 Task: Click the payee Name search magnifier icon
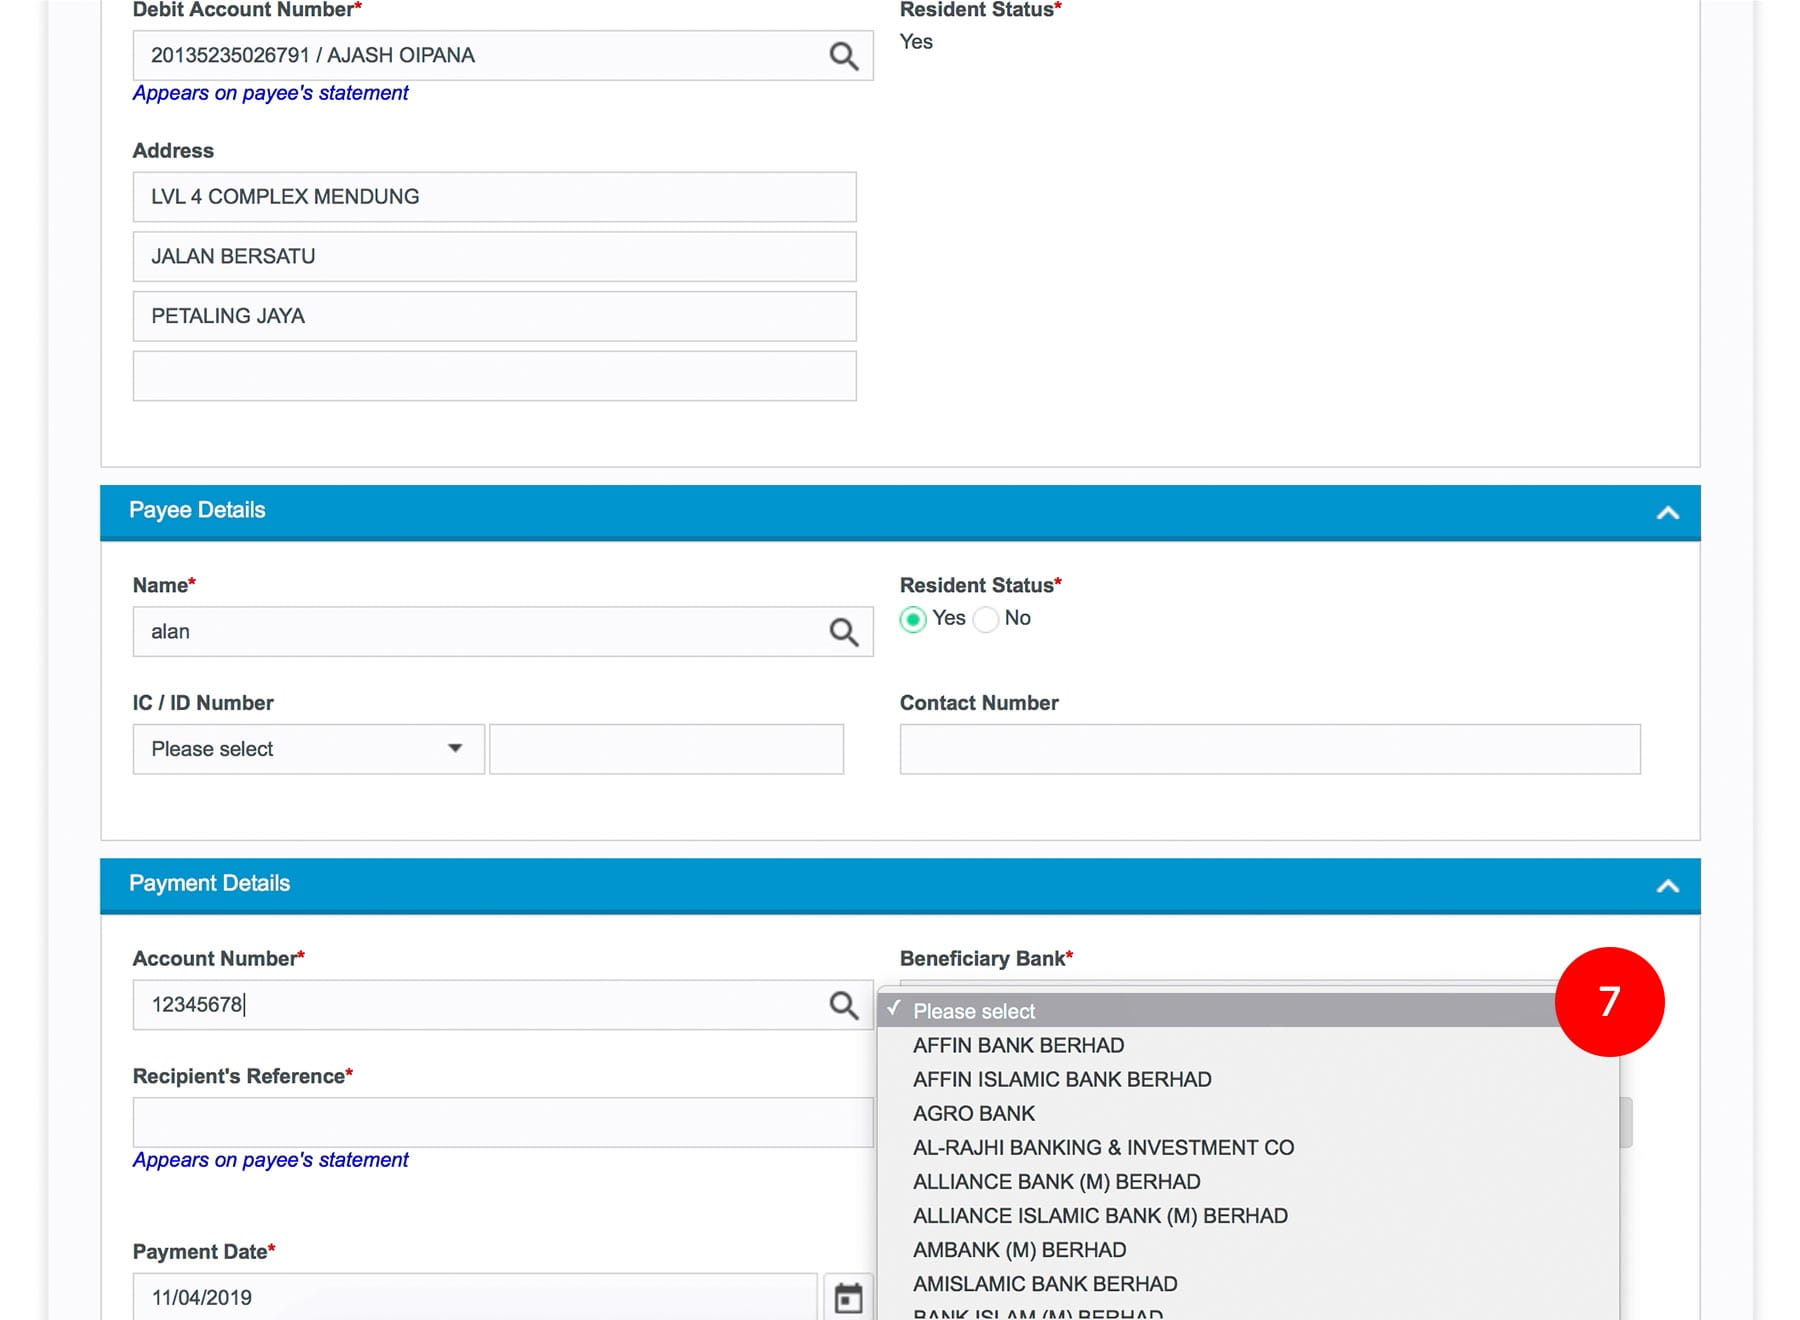click(843, 632)
